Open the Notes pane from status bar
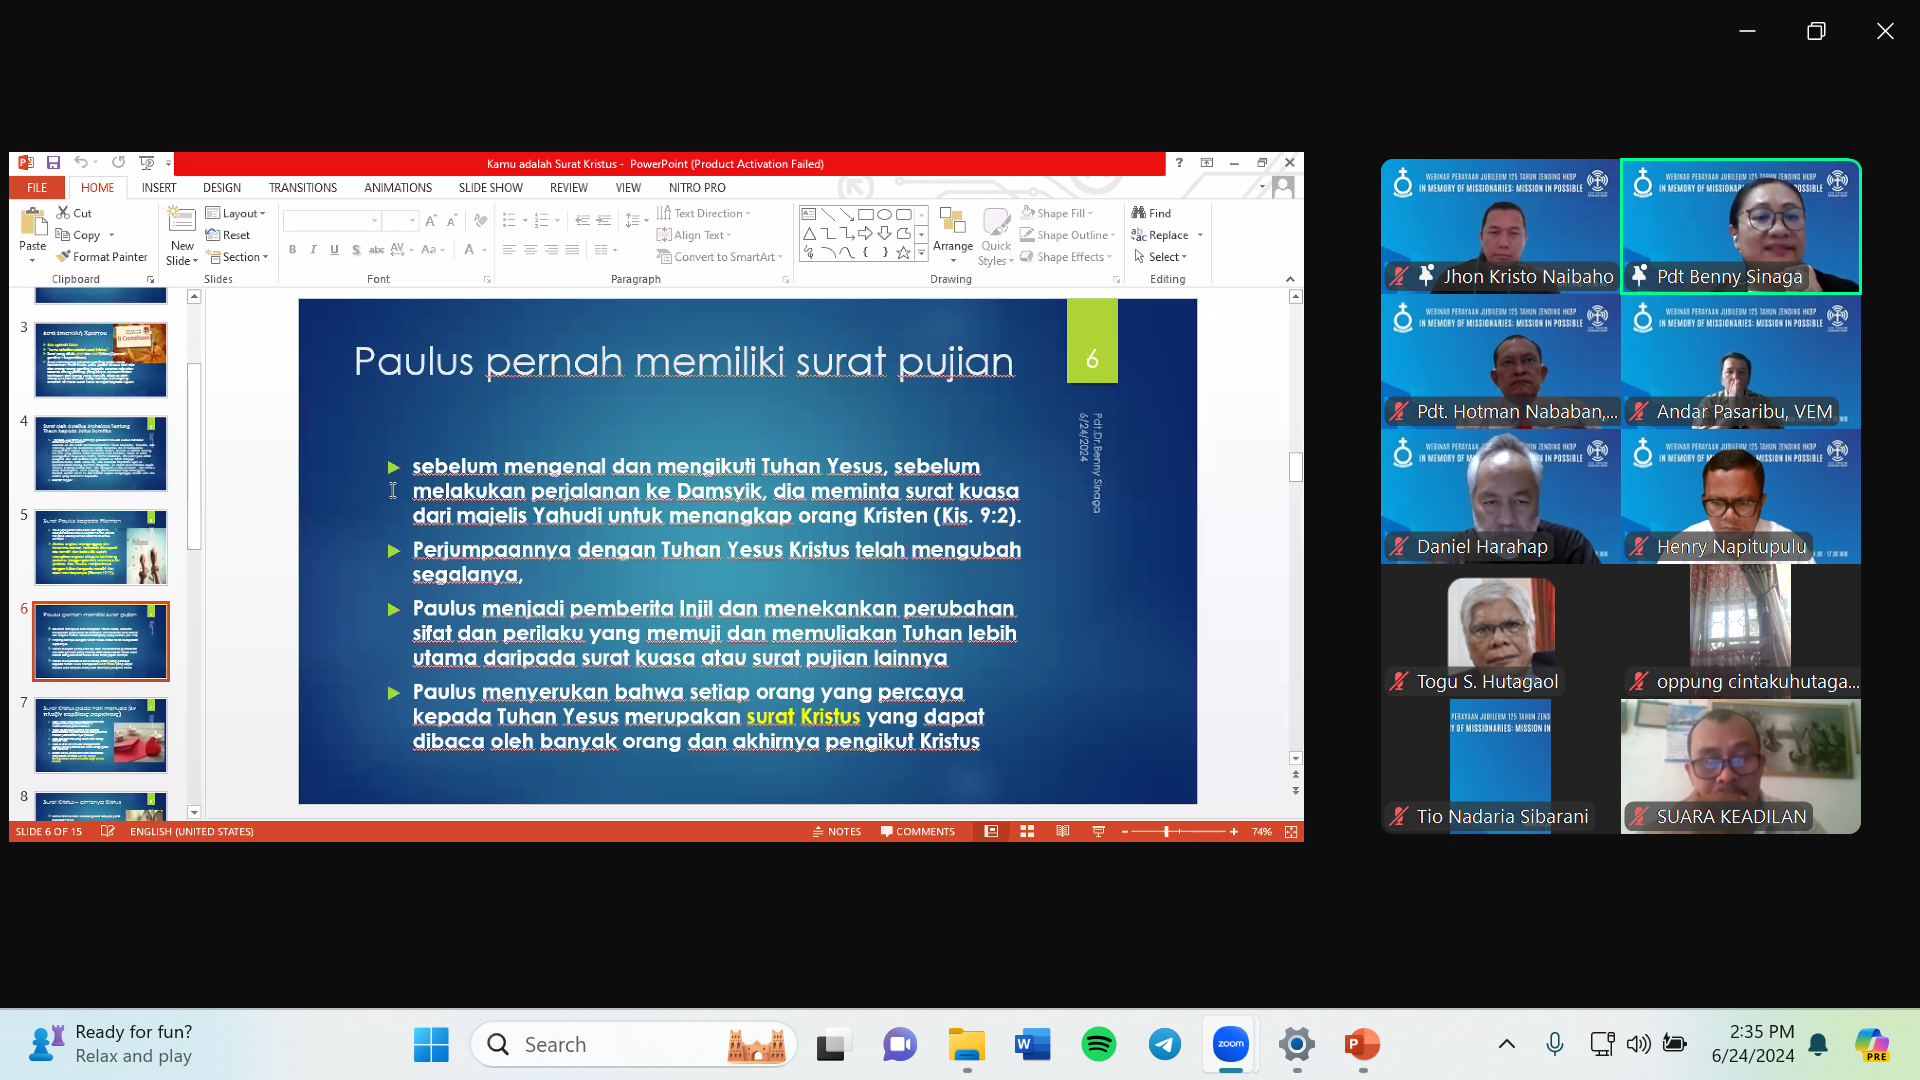Screen dimensions: 1920x1080 pos(836,831)
